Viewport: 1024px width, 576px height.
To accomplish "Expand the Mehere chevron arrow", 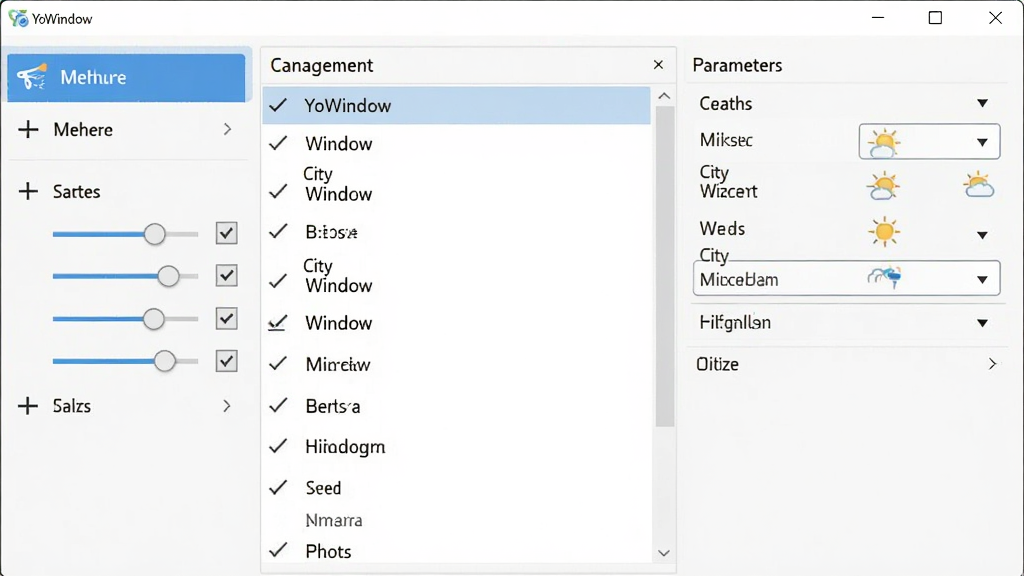I will (x=227, y=129).
